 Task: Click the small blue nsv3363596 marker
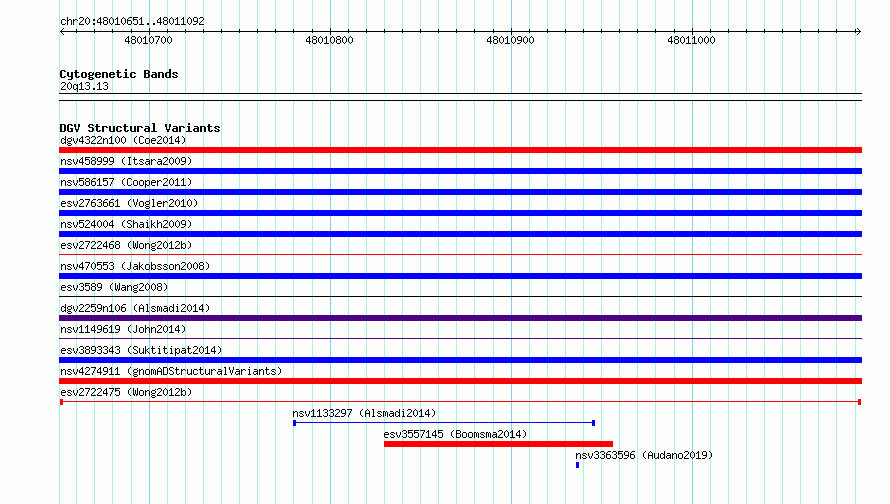point(577,465)
